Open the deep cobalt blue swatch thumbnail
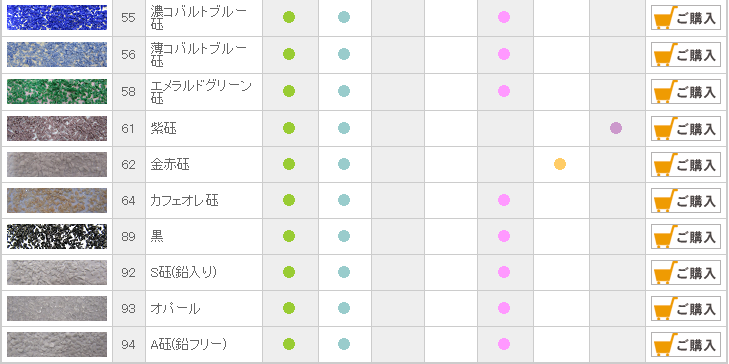The height and width of the screenshot is (364, 729). tap(57, 18)
